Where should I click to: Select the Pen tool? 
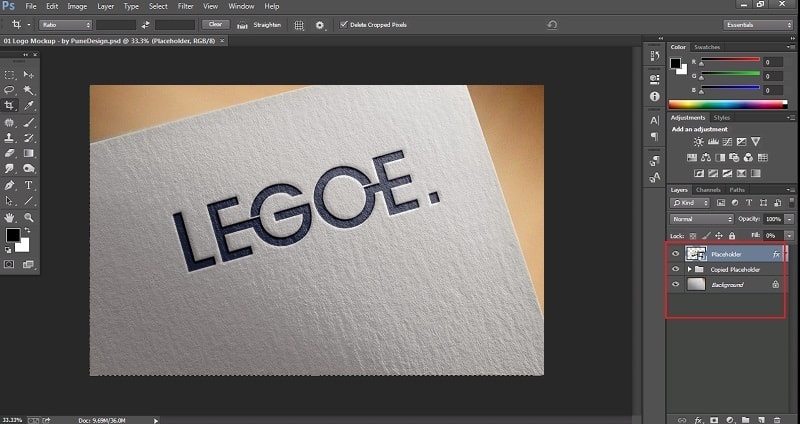click(10, 185)
